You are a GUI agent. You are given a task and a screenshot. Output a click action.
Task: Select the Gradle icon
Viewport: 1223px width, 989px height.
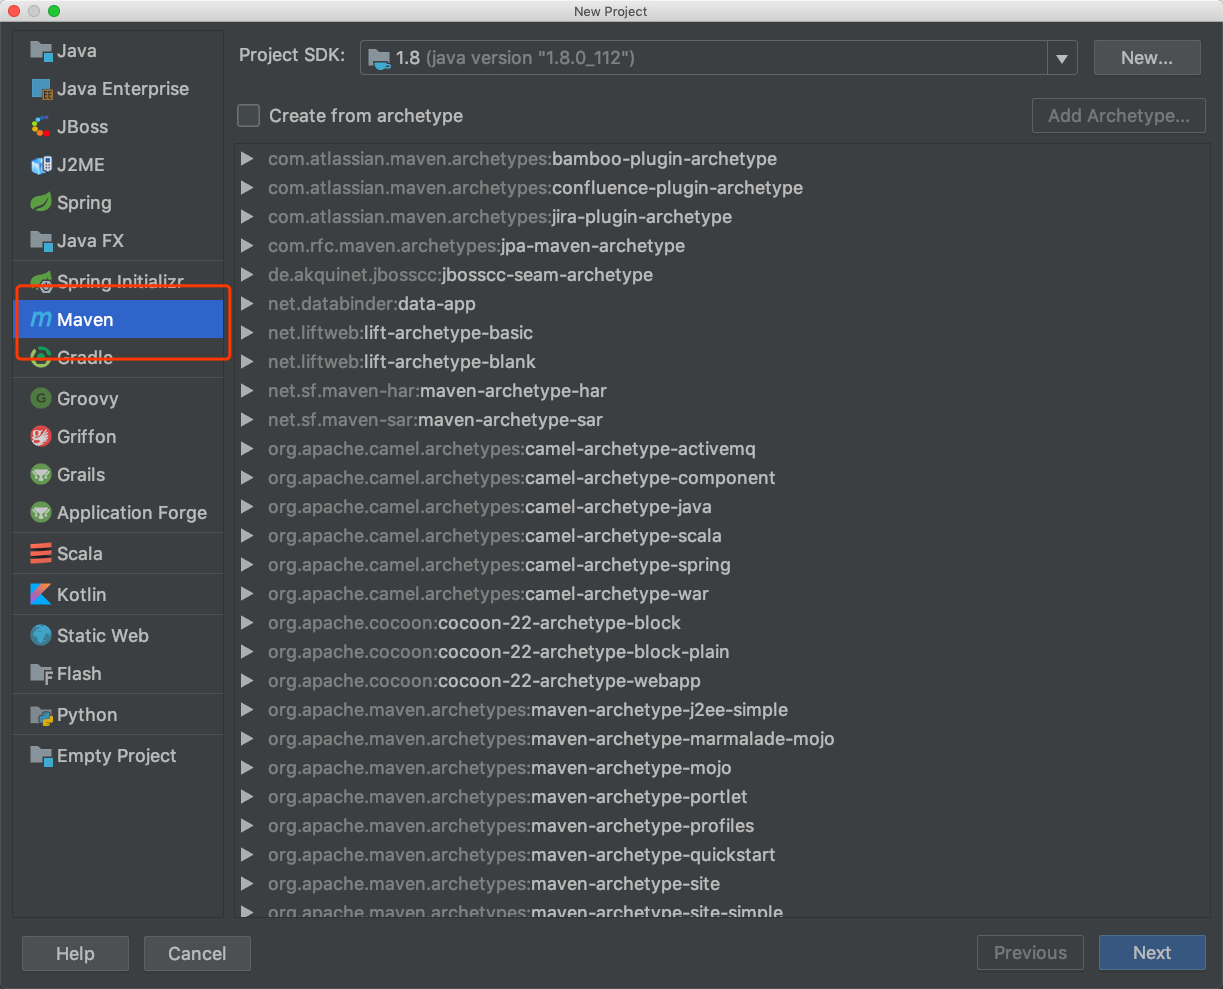click(41, 357)
